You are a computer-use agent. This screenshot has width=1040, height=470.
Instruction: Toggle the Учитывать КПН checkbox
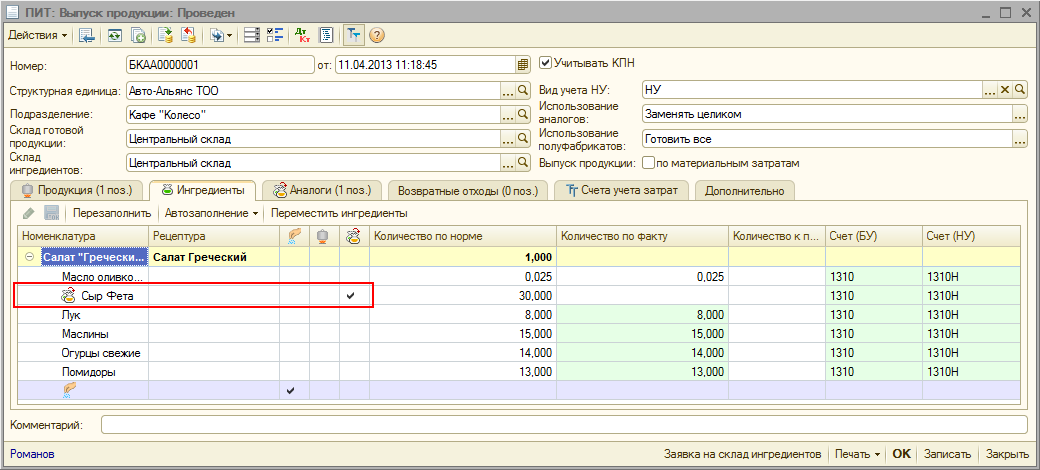pos(546,63)
